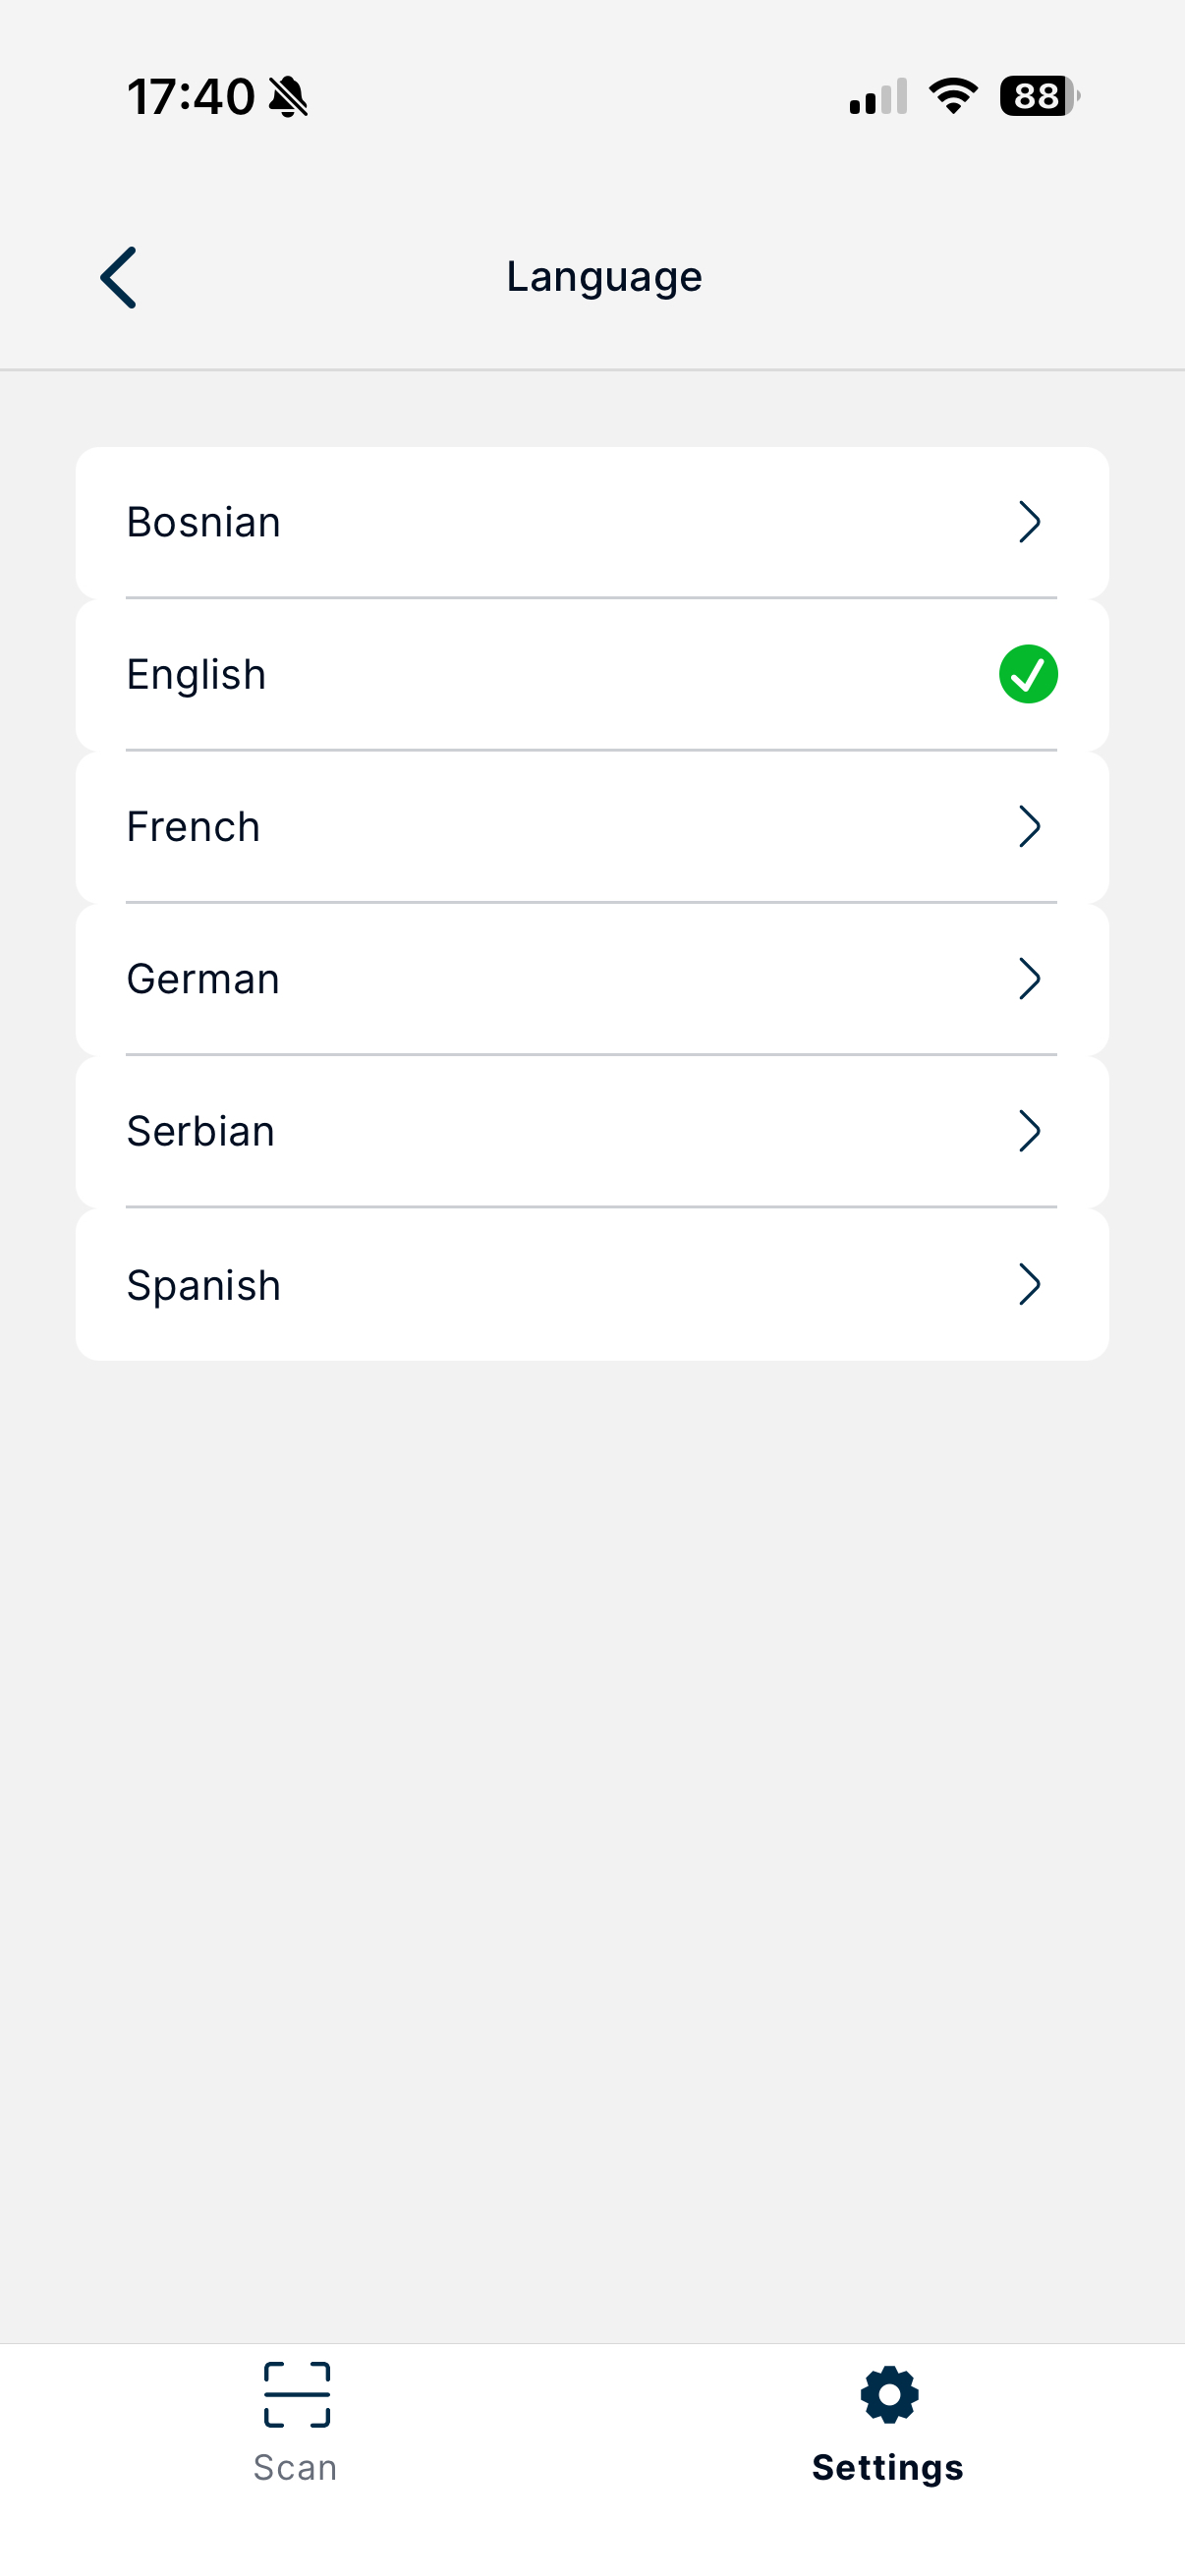Tap the battery level indicator
Screen dimensions: 1185x2576
[x=1039, y=96]
